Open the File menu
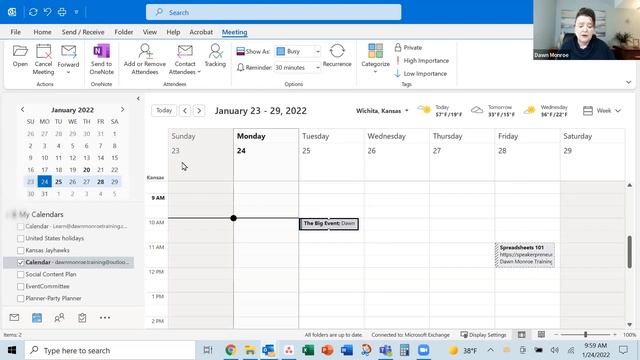The height and width of the screenshot is (360, 640). (16, 32)
